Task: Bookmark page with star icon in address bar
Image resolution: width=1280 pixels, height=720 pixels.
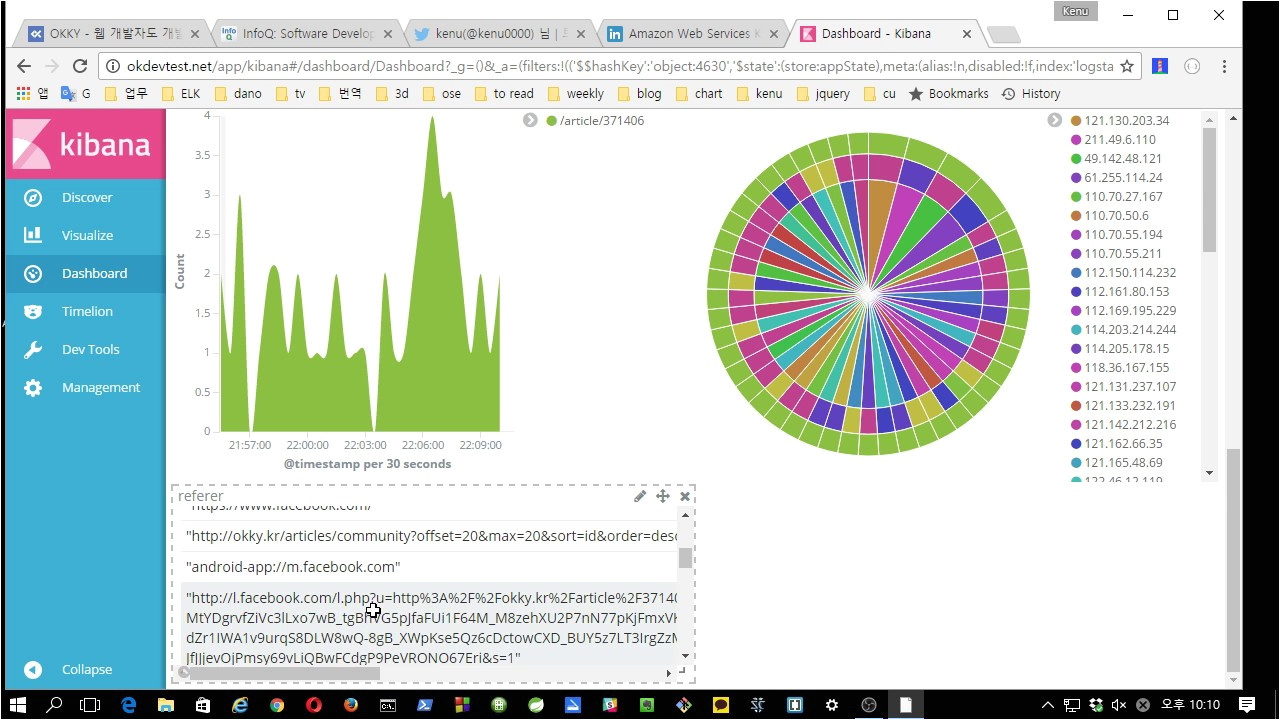Action: coord(1127,66)
